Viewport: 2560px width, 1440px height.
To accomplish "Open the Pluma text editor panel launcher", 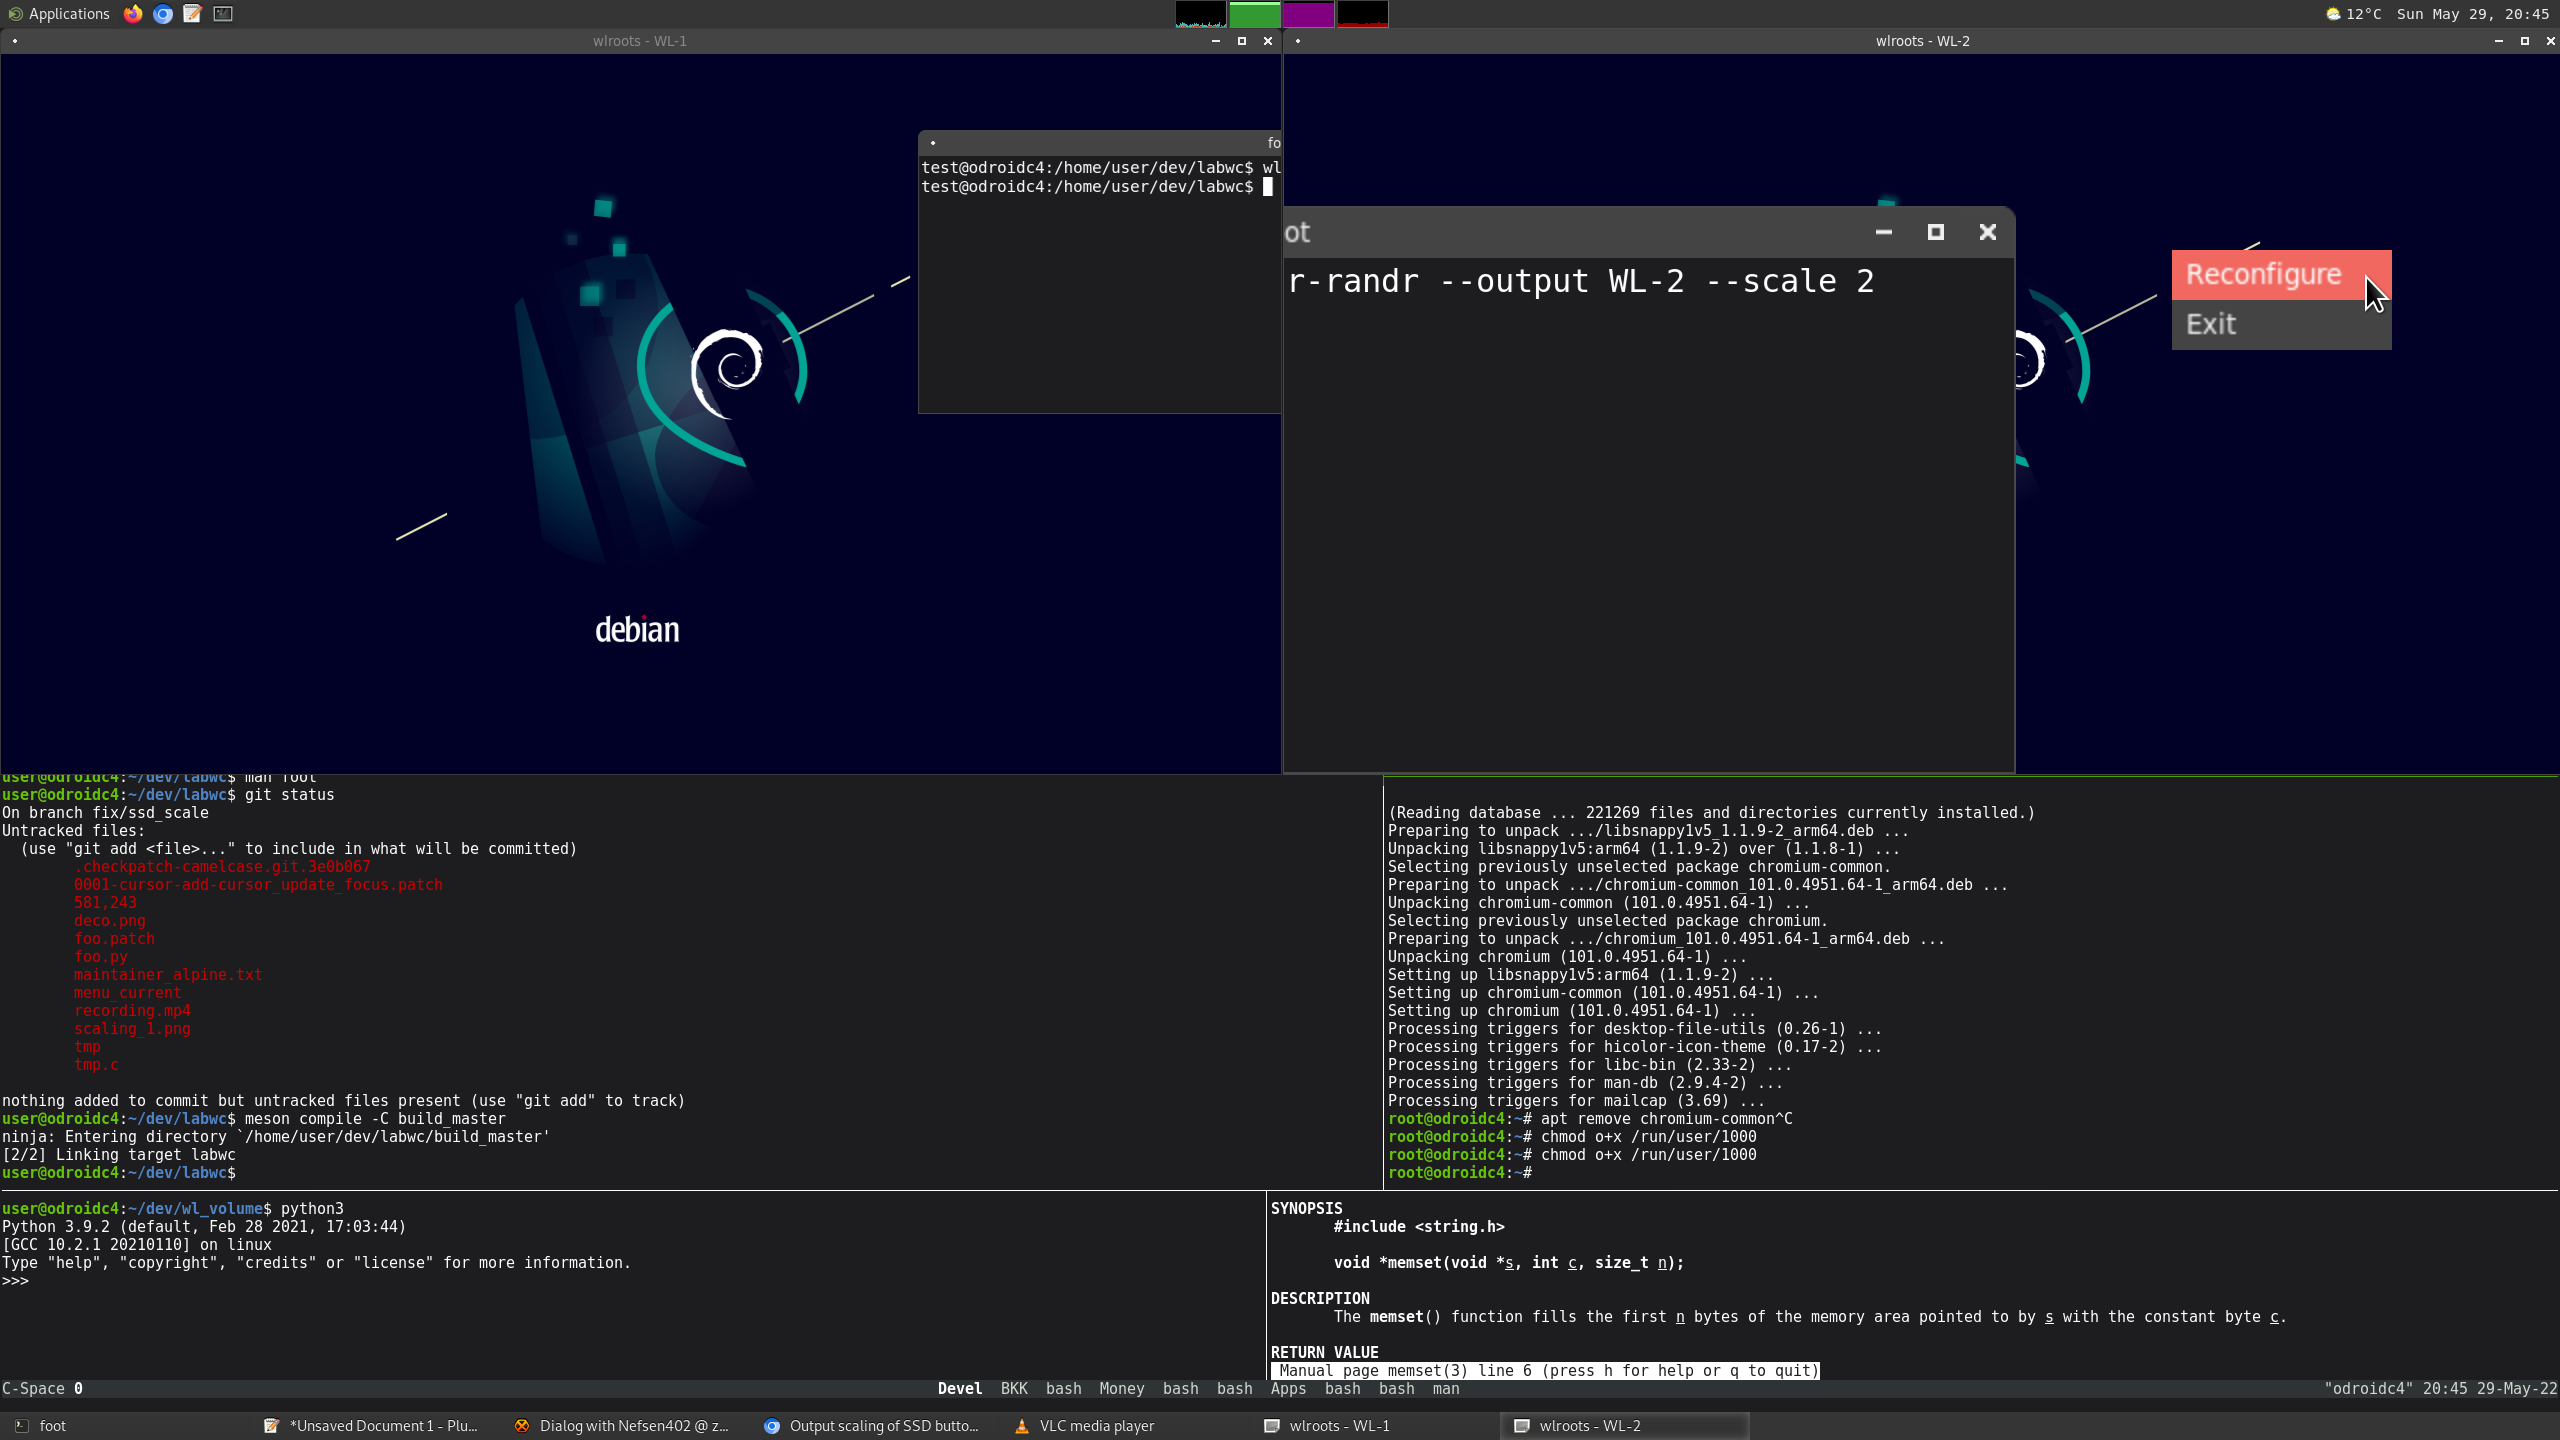I will tap(191, 14).
